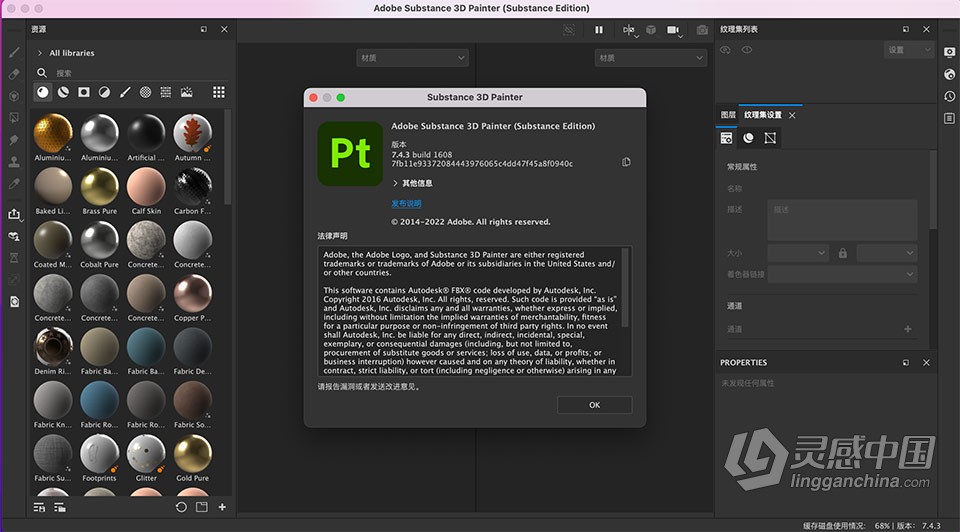Open the video camera view options icon
Viewport: 960px width, 532px height.
(x=674, y=30)
